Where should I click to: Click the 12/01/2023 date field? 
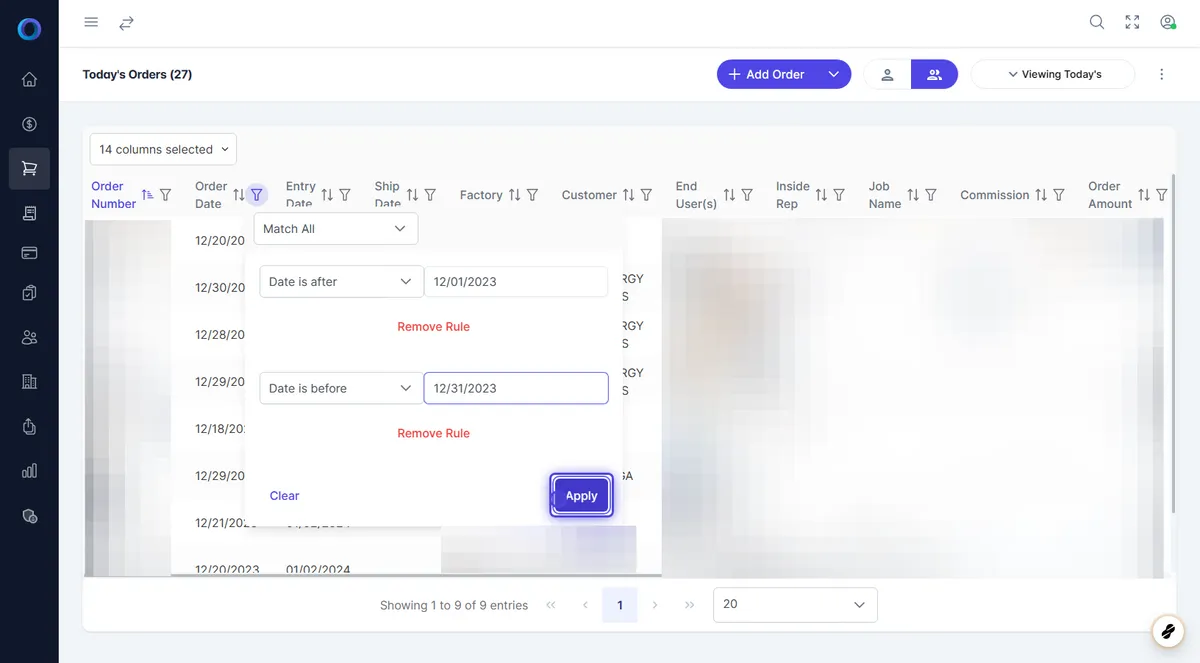[x=516, y=282]
